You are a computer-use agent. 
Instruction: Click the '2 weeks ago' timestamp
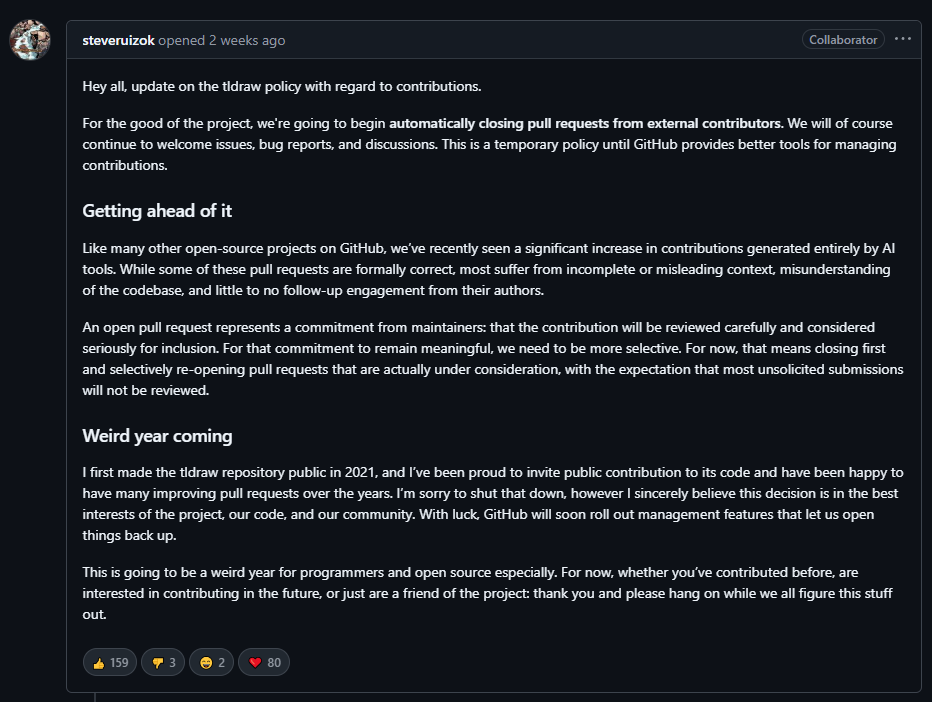pos(247,40)
